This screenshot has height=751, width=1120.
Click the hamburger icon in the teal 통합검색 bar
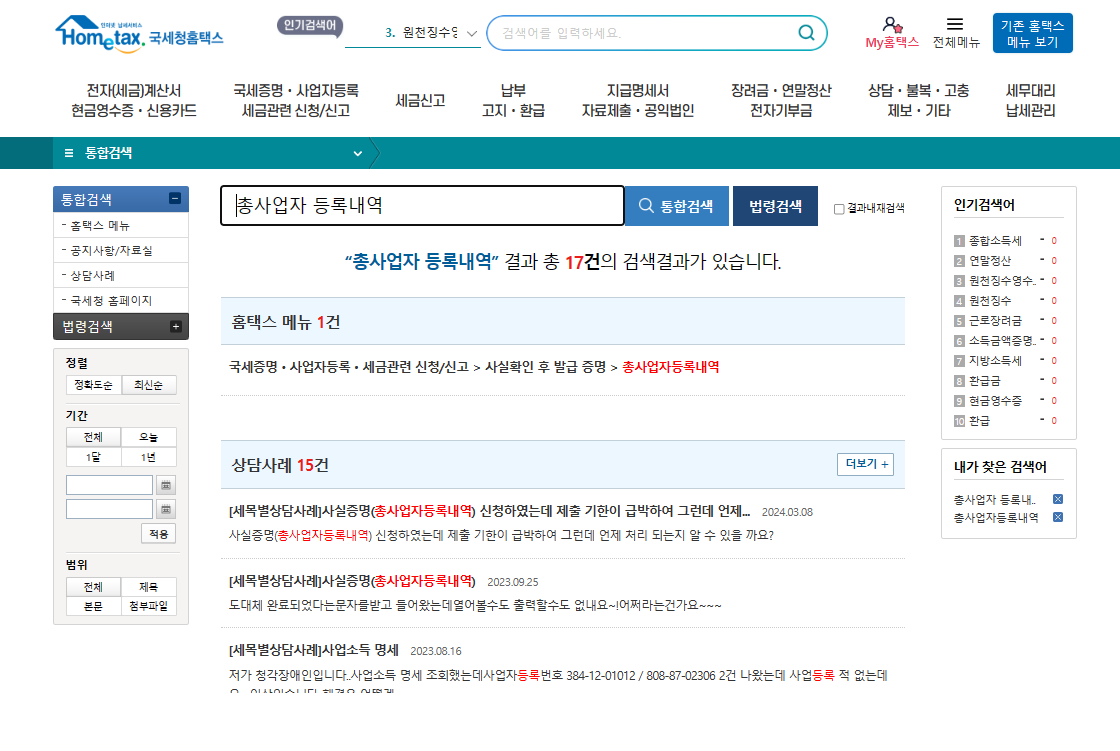point(67,153)
